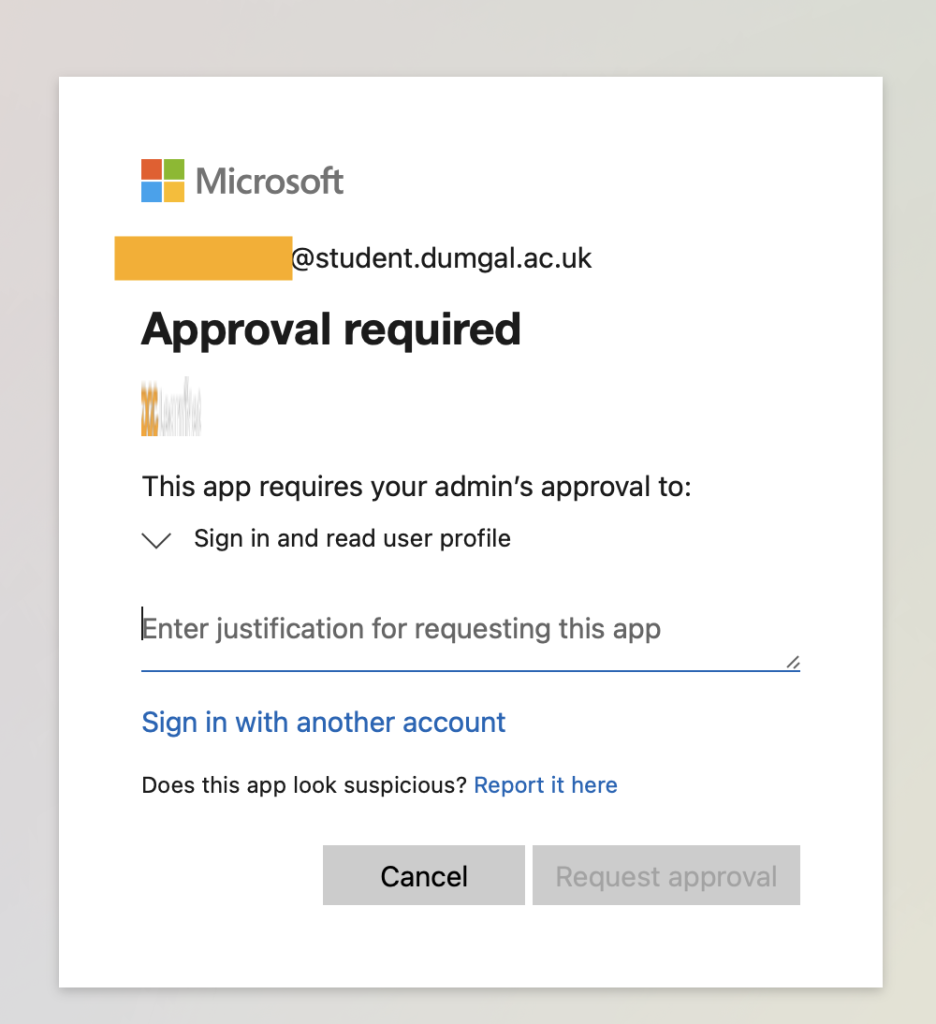Click the Request approval button
Image resolution: width=936 pixels, height=1024 pixels.
click(x=666, y=876)
